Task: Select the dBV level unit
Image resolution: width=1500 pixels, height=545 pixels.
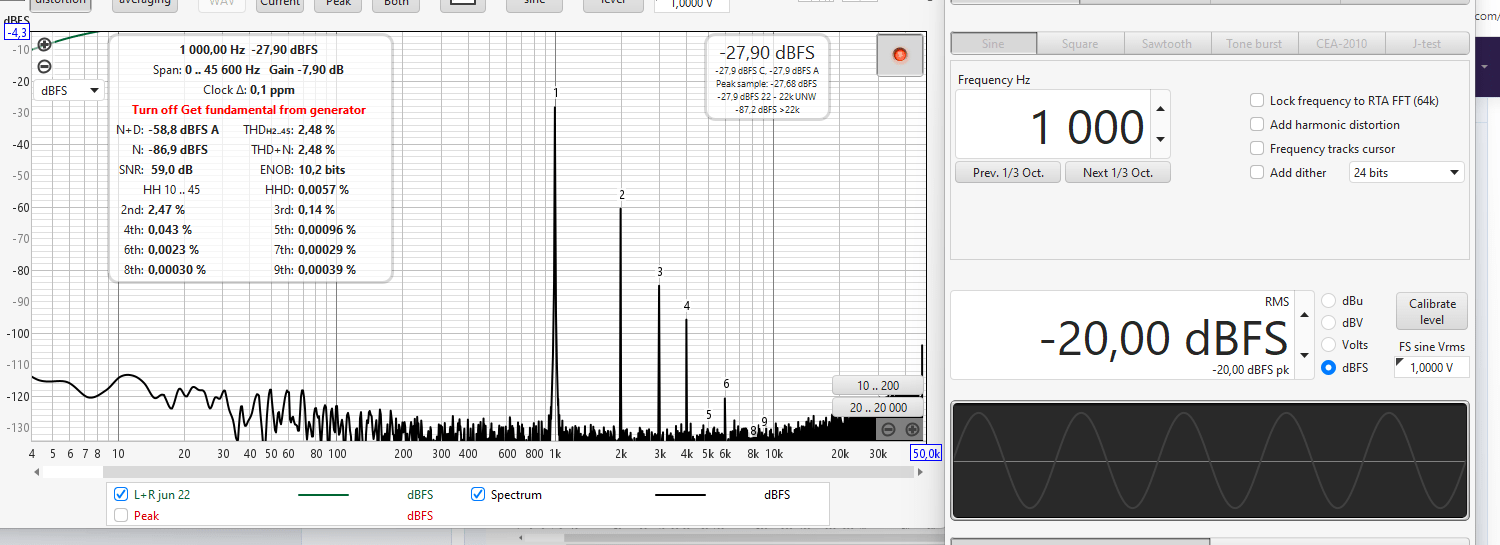Action: click(x=1329, y=323)
